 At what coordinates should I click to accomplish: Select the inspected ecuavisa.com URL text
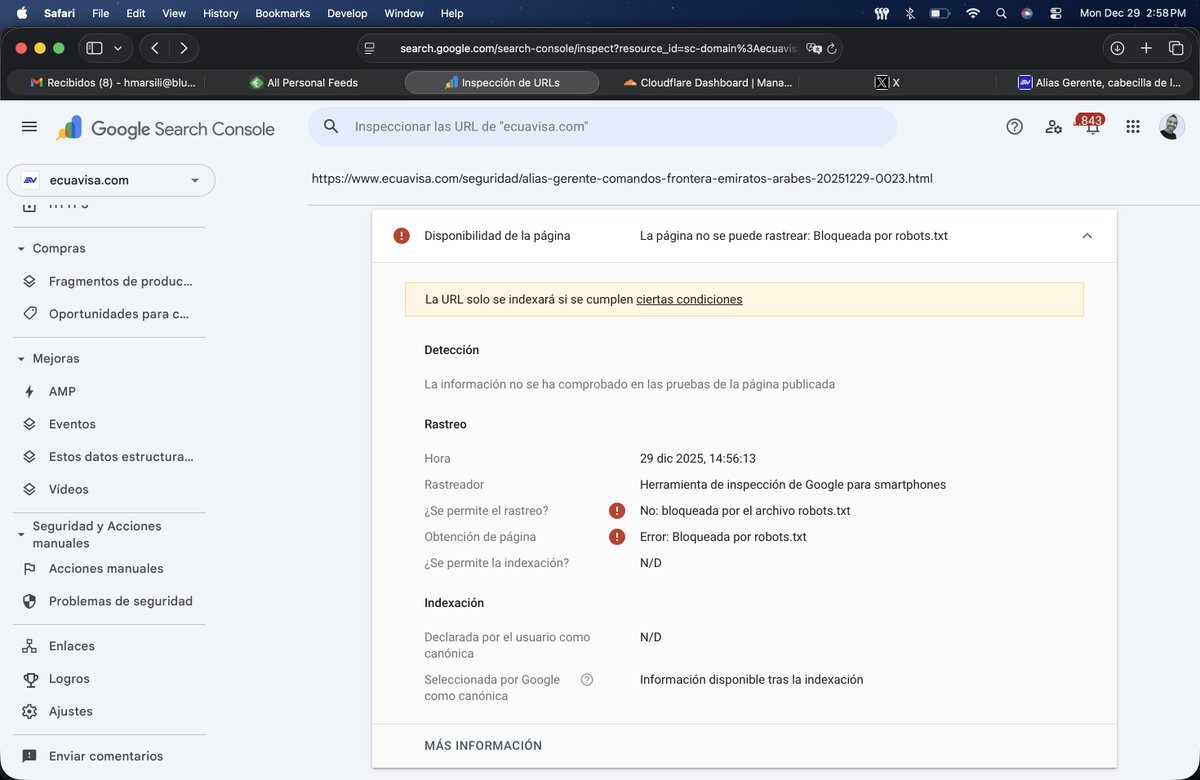(622, 179)
